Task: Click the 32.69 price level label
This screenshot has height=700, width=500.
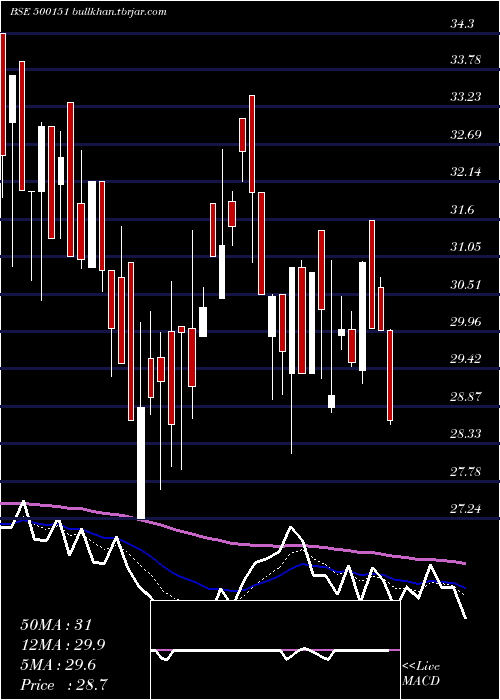Action: 466,134
